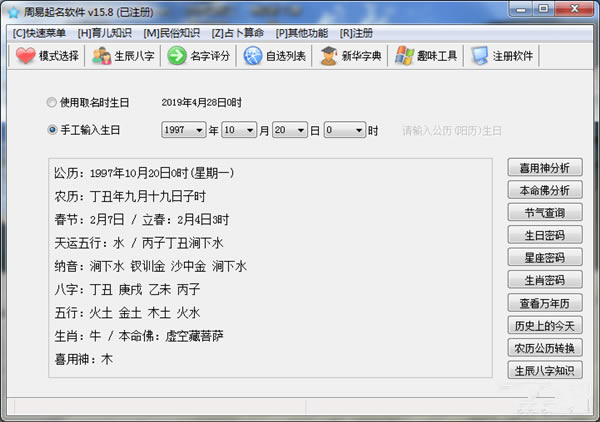The width and height of the screenshot is (600, 422).
Task: Click the date text 2019年4月28日0时
Action: tap(202, 103)
